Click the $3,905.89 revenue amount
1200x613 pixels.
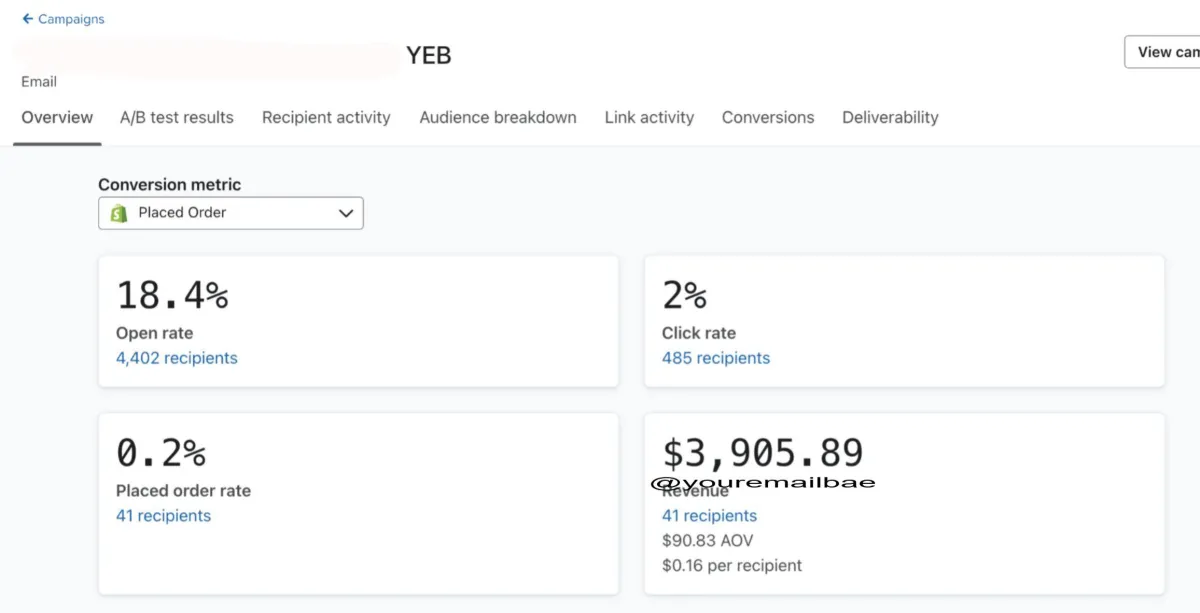click(763, 453)
